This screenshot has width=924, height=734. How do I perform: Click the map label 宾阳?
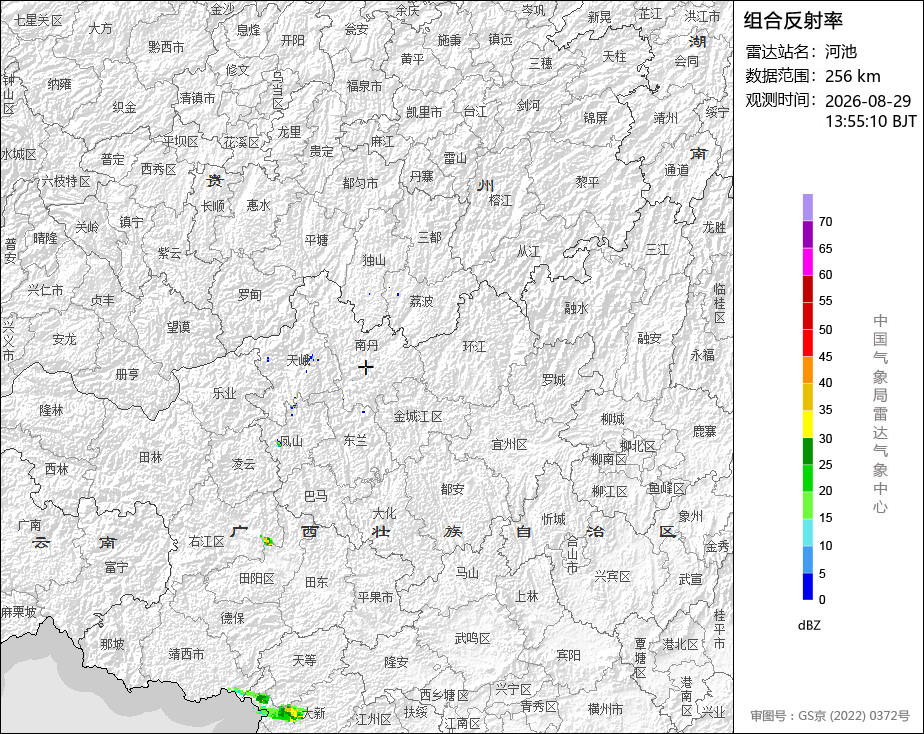click(x=569, y=655)
